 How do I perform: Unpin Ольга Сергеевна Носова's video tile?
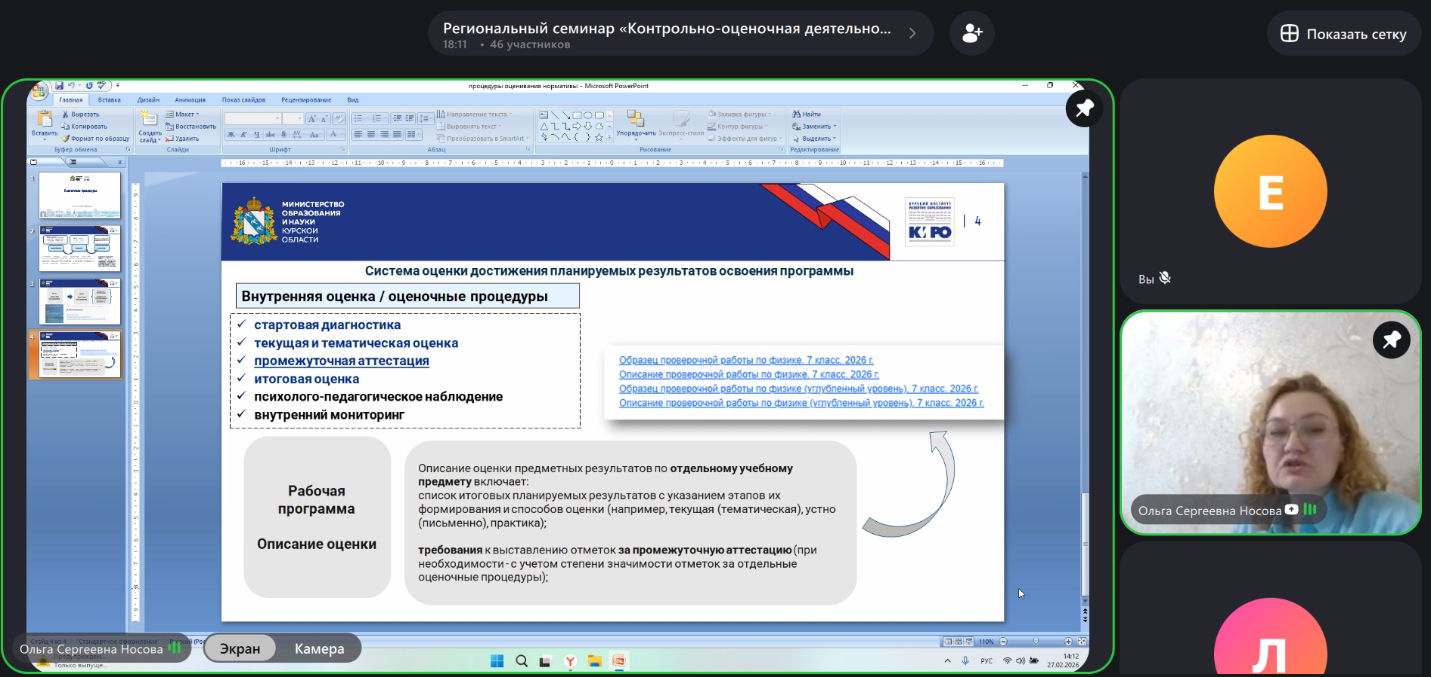pyautogui.click(x=1390, y=340)
